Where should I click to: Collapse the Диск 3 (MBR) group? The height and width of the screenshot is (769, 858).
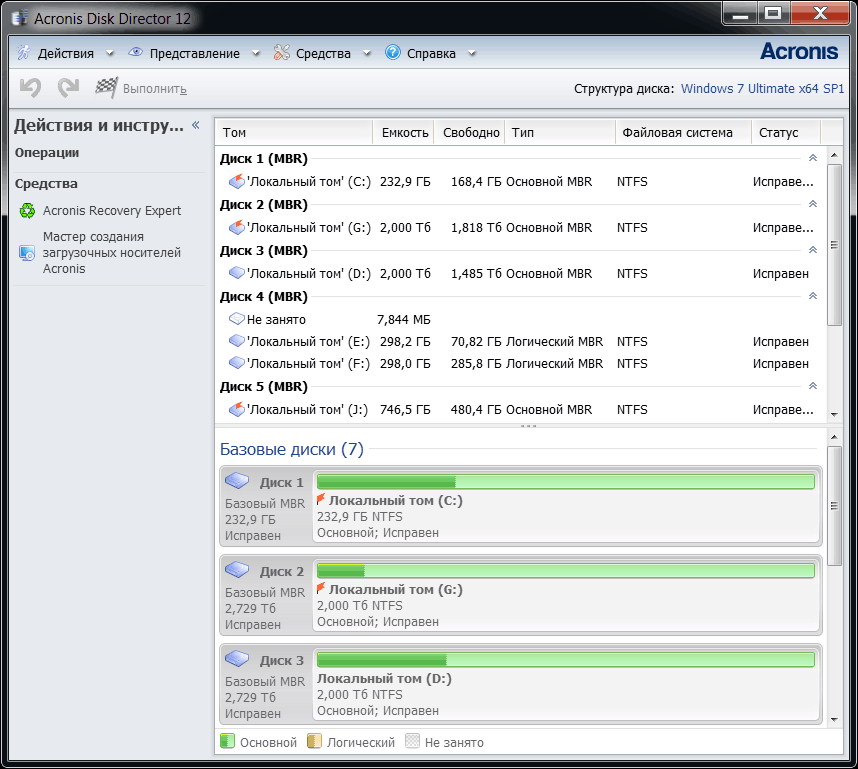[813, 250]
